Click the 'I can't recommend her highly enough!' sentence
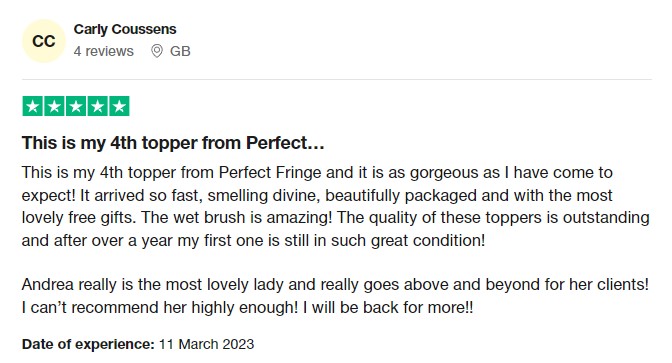This screenshot has width=672, height=363. point(160,307)
